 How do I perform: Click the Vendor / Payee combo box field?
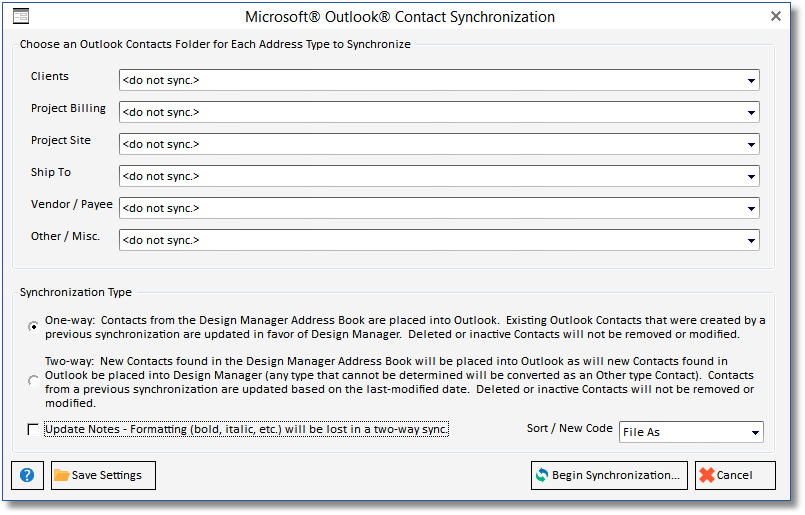click(x=439, y=208)
